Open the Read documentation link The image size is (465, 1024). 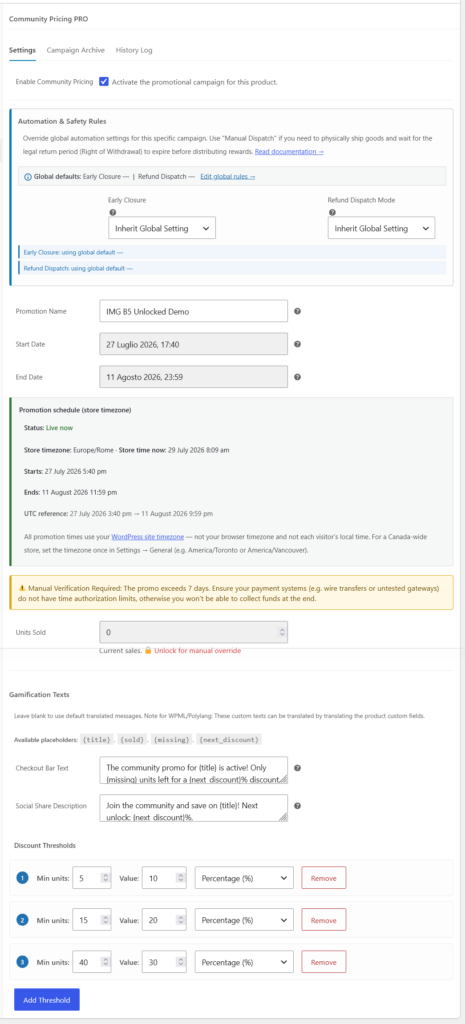(x=289, y=152)
